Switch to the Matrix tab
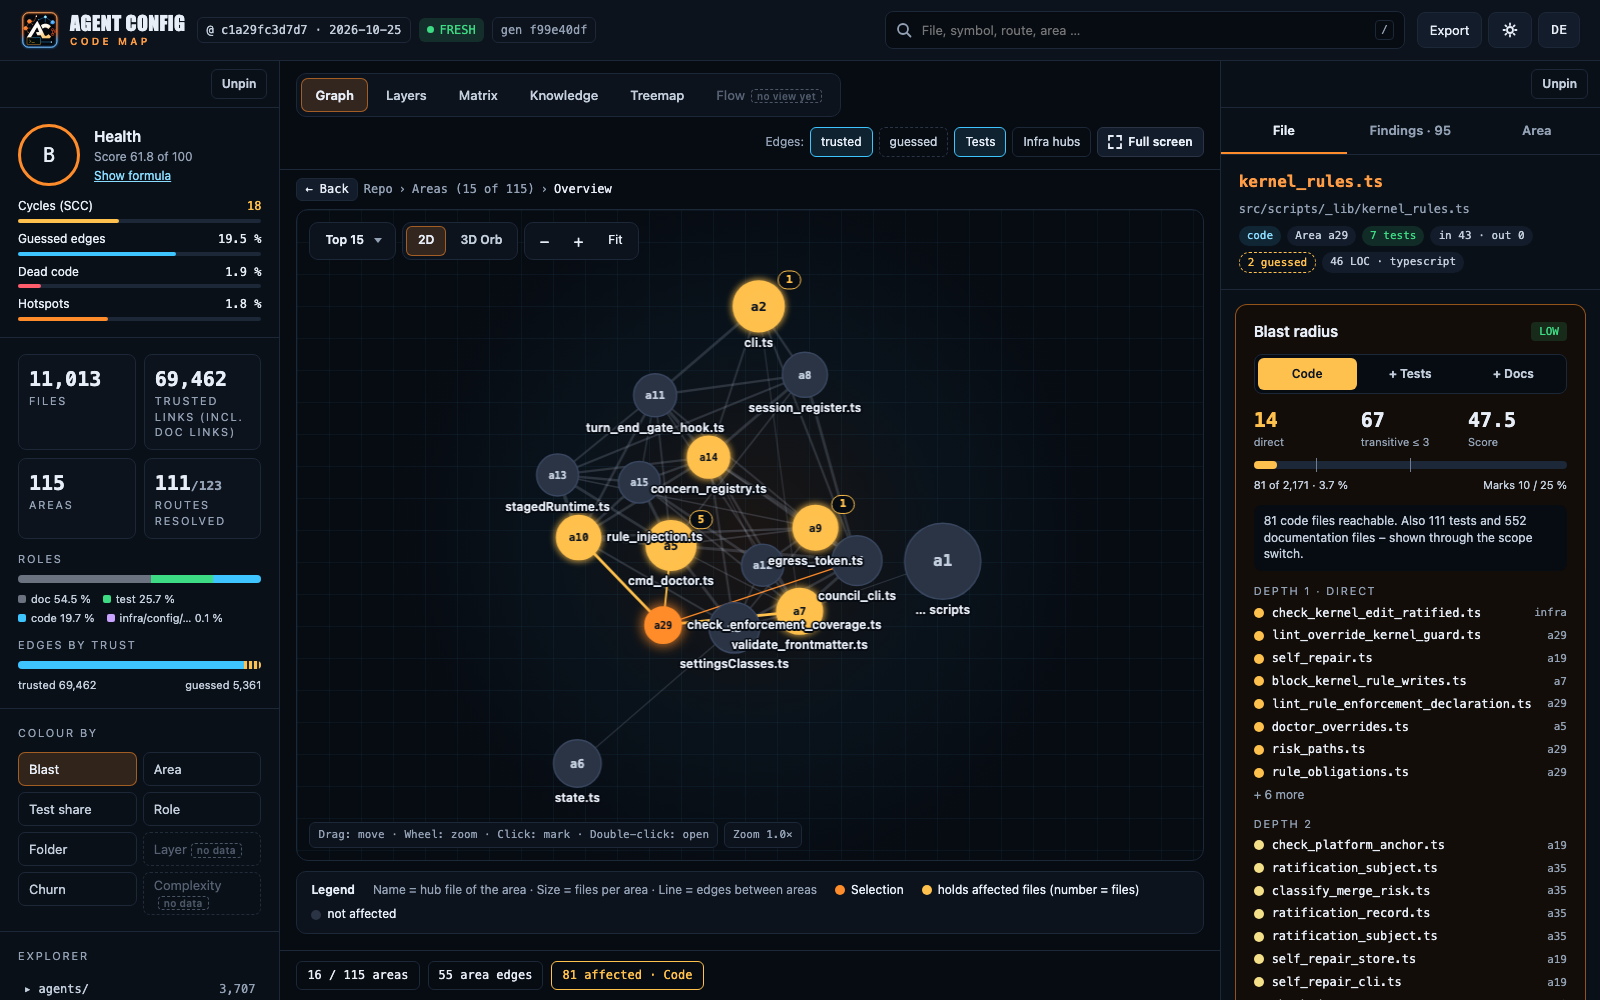The height and width of the screenshot is (1000, 1600). point(478,96)
